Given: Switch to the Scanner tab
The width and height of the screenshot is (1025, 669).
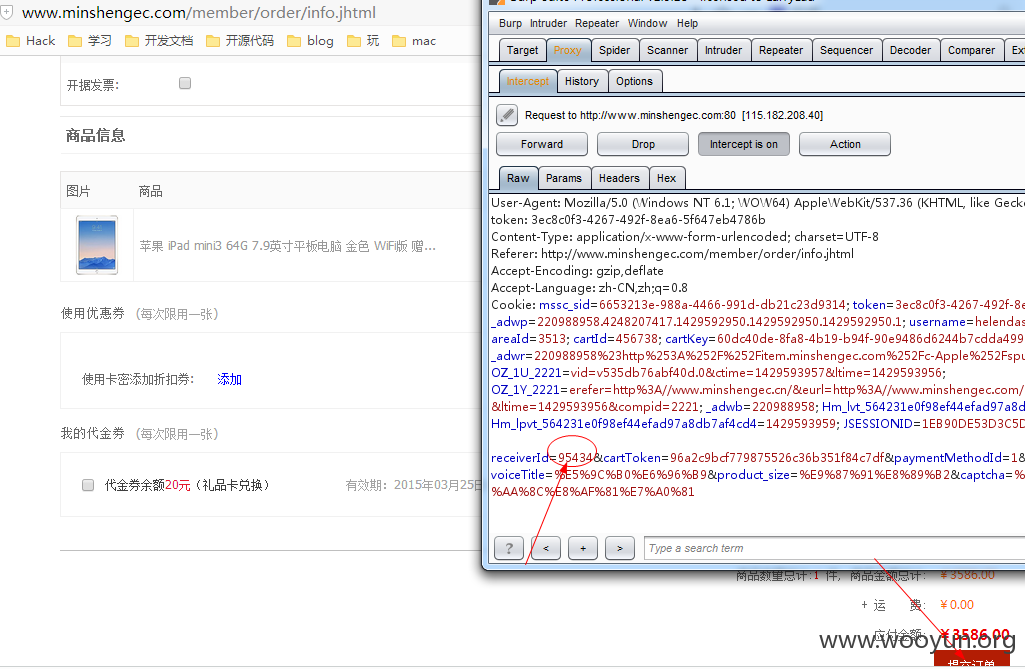Looking at the screenshot, I should click(667, 50).
